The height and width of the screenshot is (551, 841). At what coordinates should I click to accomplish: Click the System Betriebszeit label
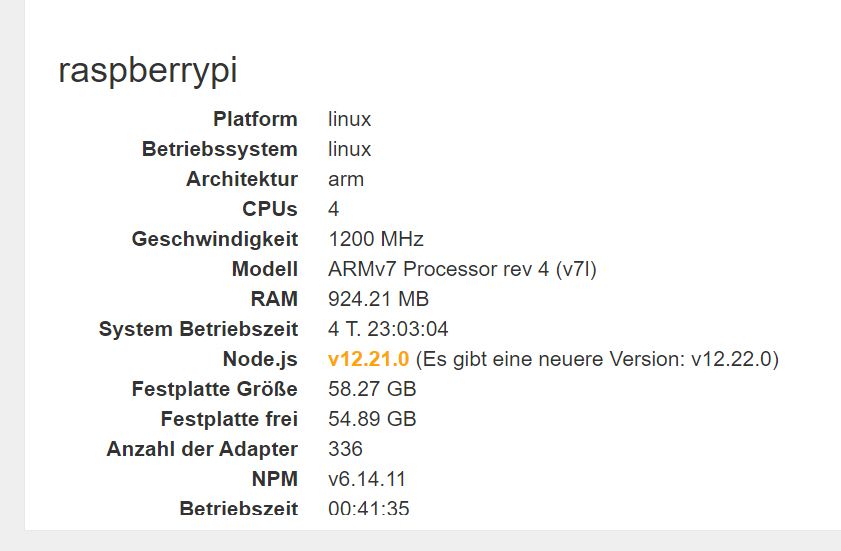pos(198,329)
